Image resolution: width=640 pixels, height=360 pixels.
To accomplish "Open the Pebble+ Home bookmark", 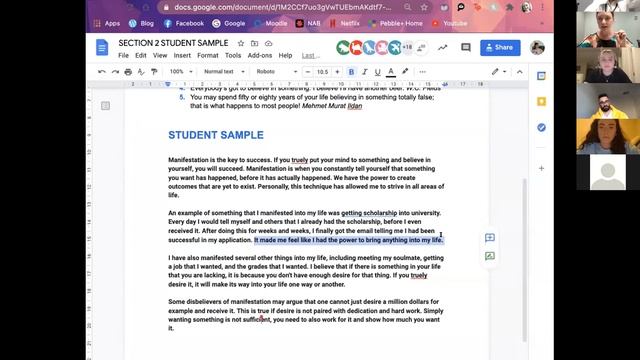I will pos(396,24).
